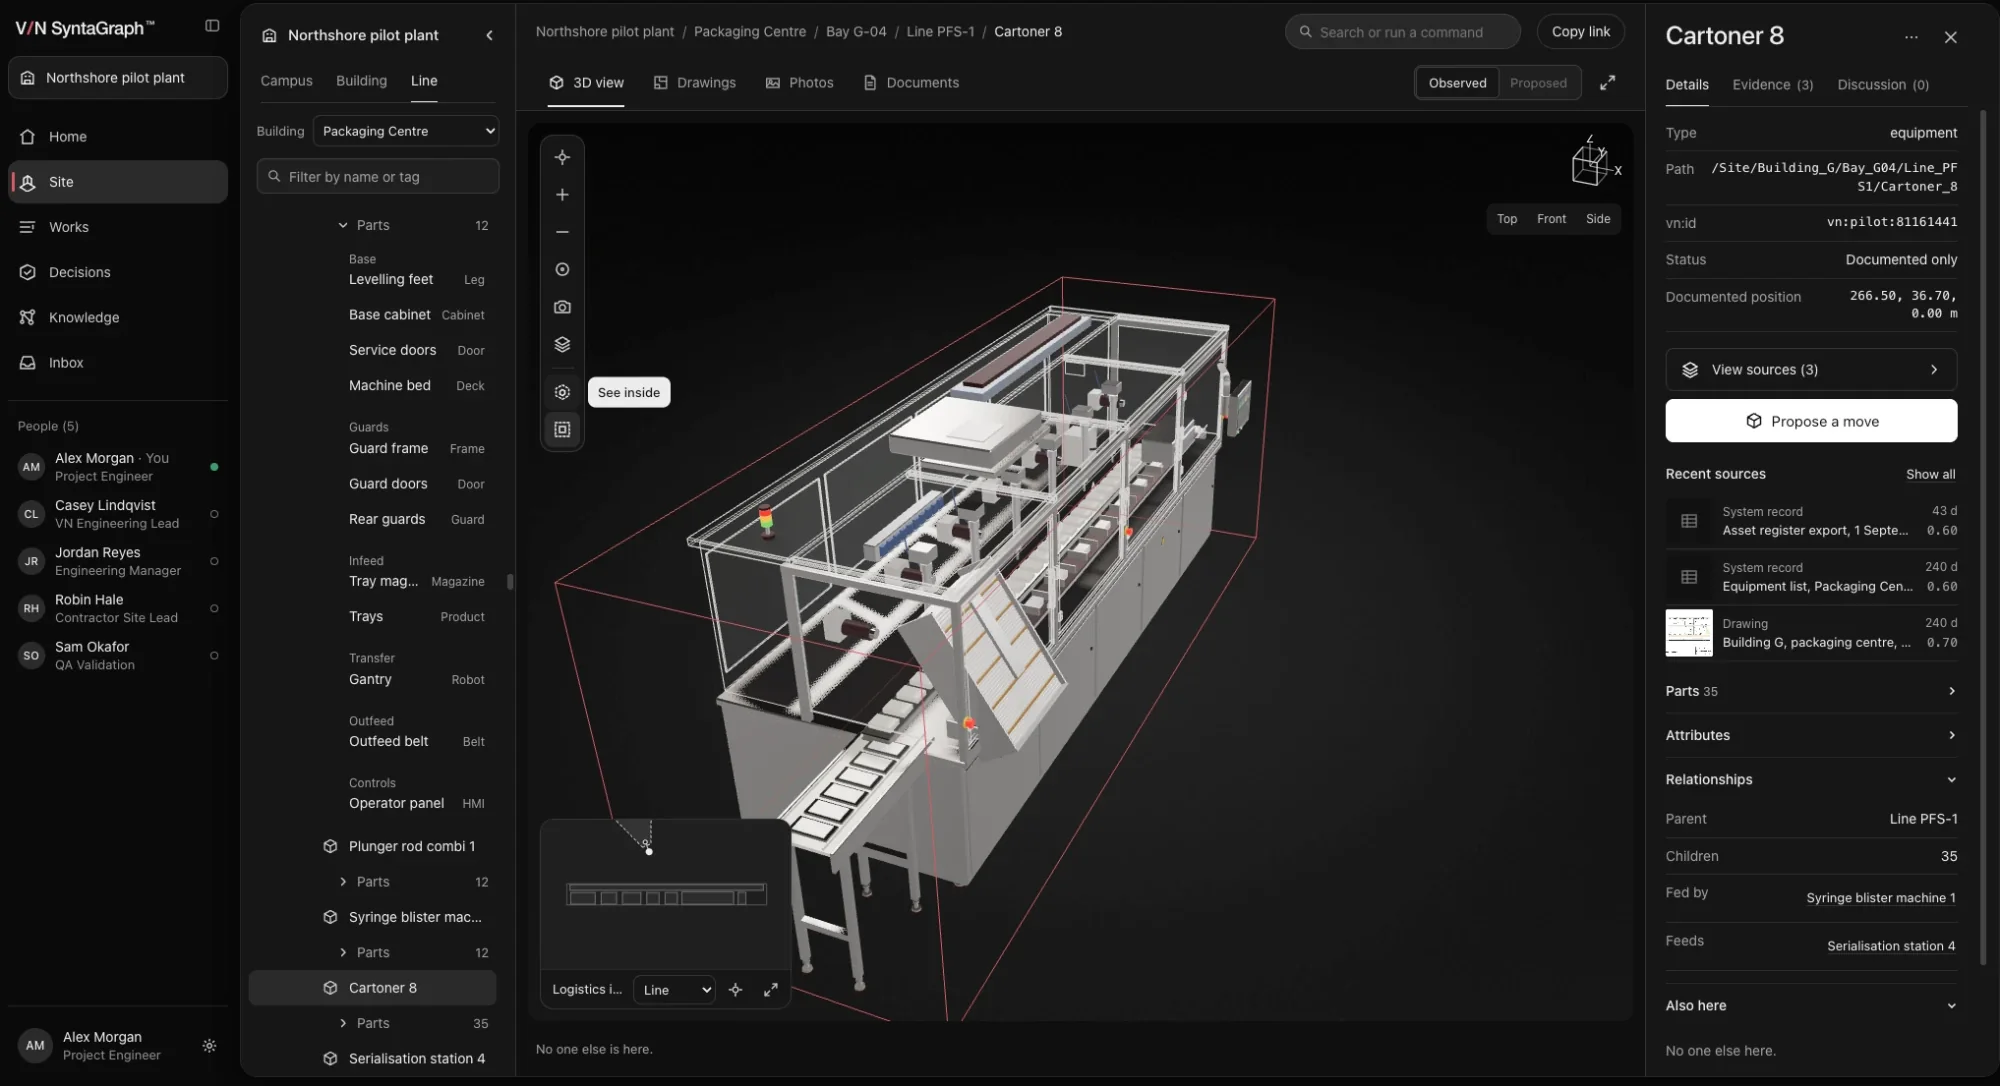Screen dimensions: 2000x1086
Task: Switch to Evidence (3) tab
Action: [1772, 85]
